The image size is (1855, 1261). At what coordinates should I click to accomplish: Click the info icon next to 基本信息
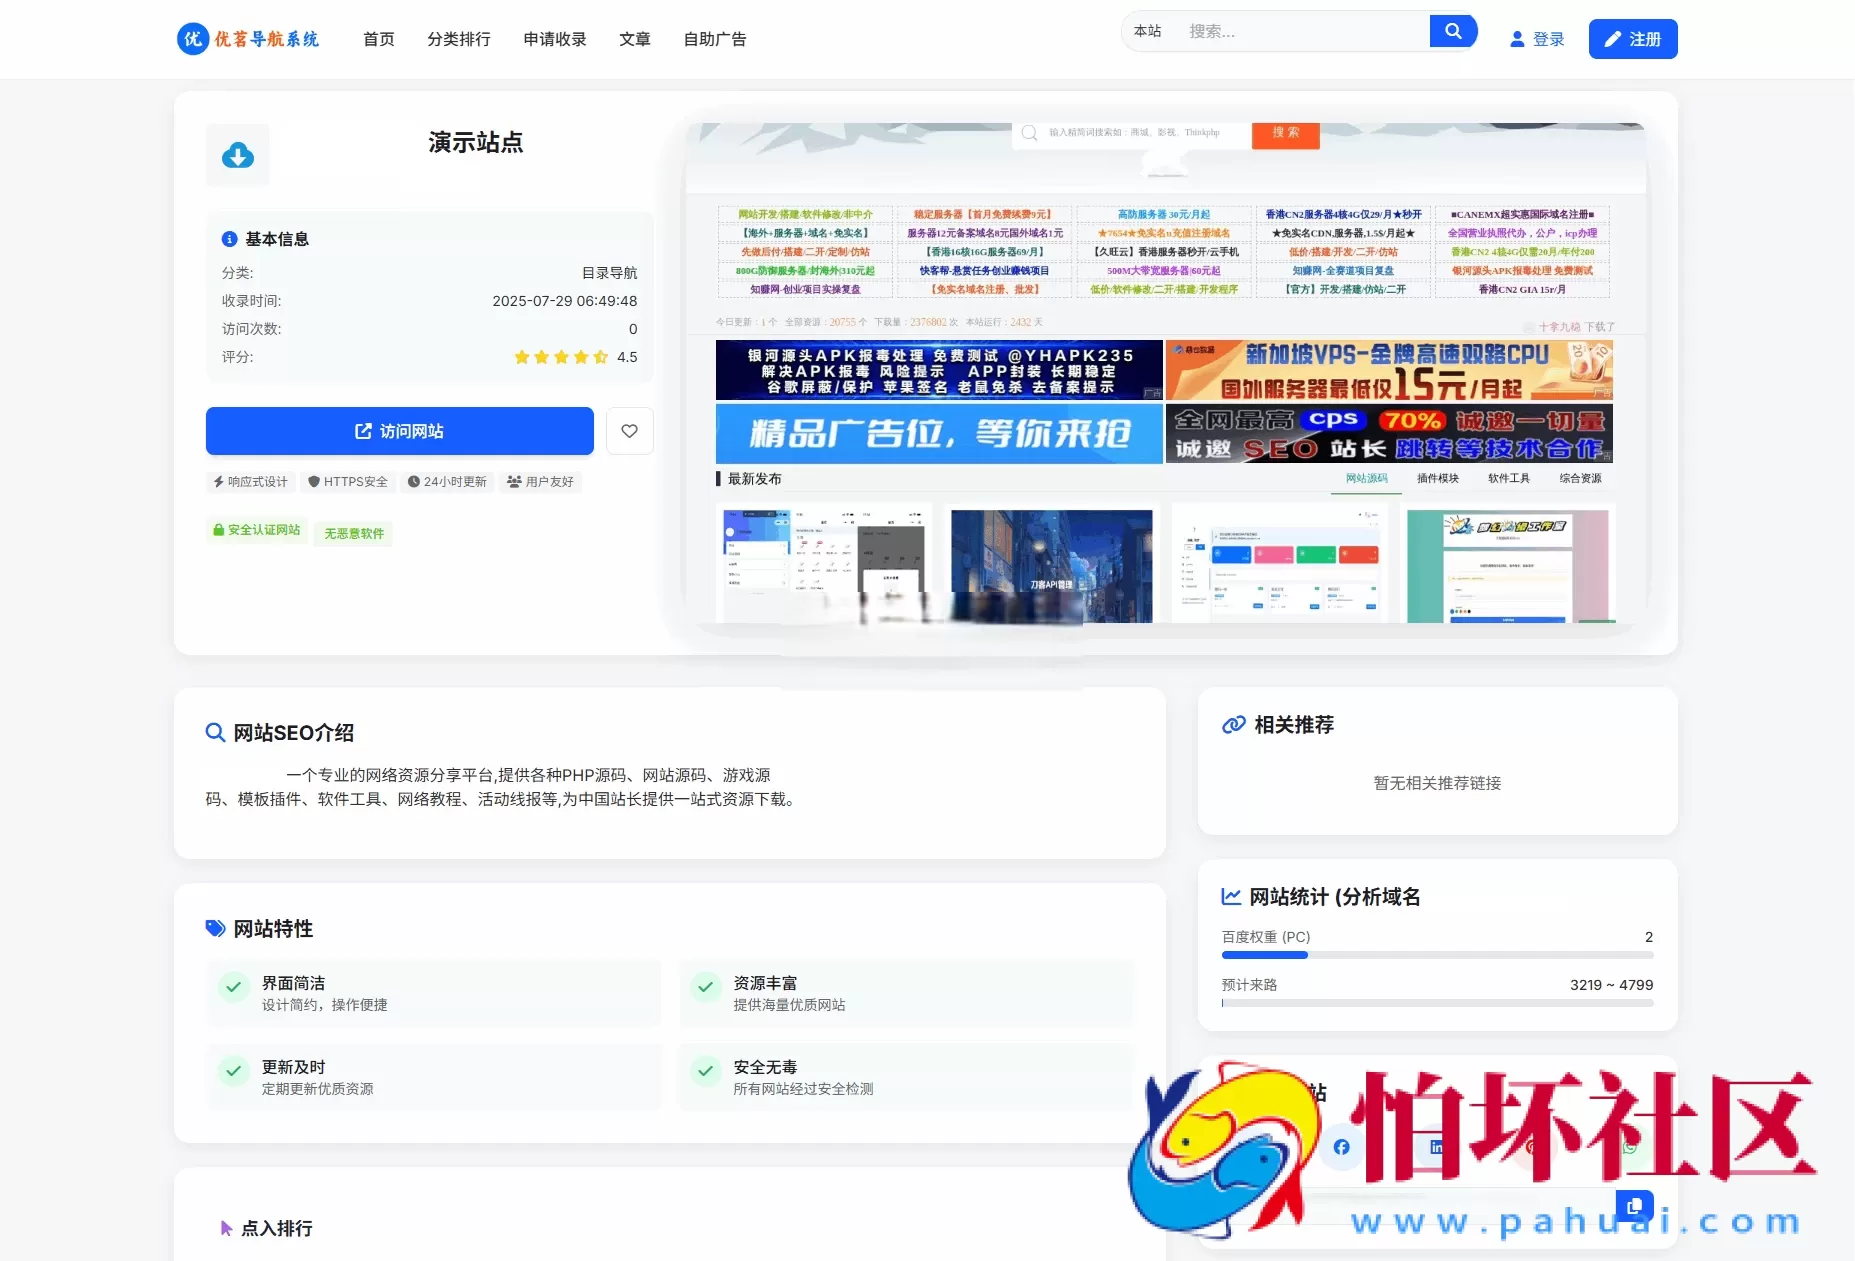tap(228, 239)
